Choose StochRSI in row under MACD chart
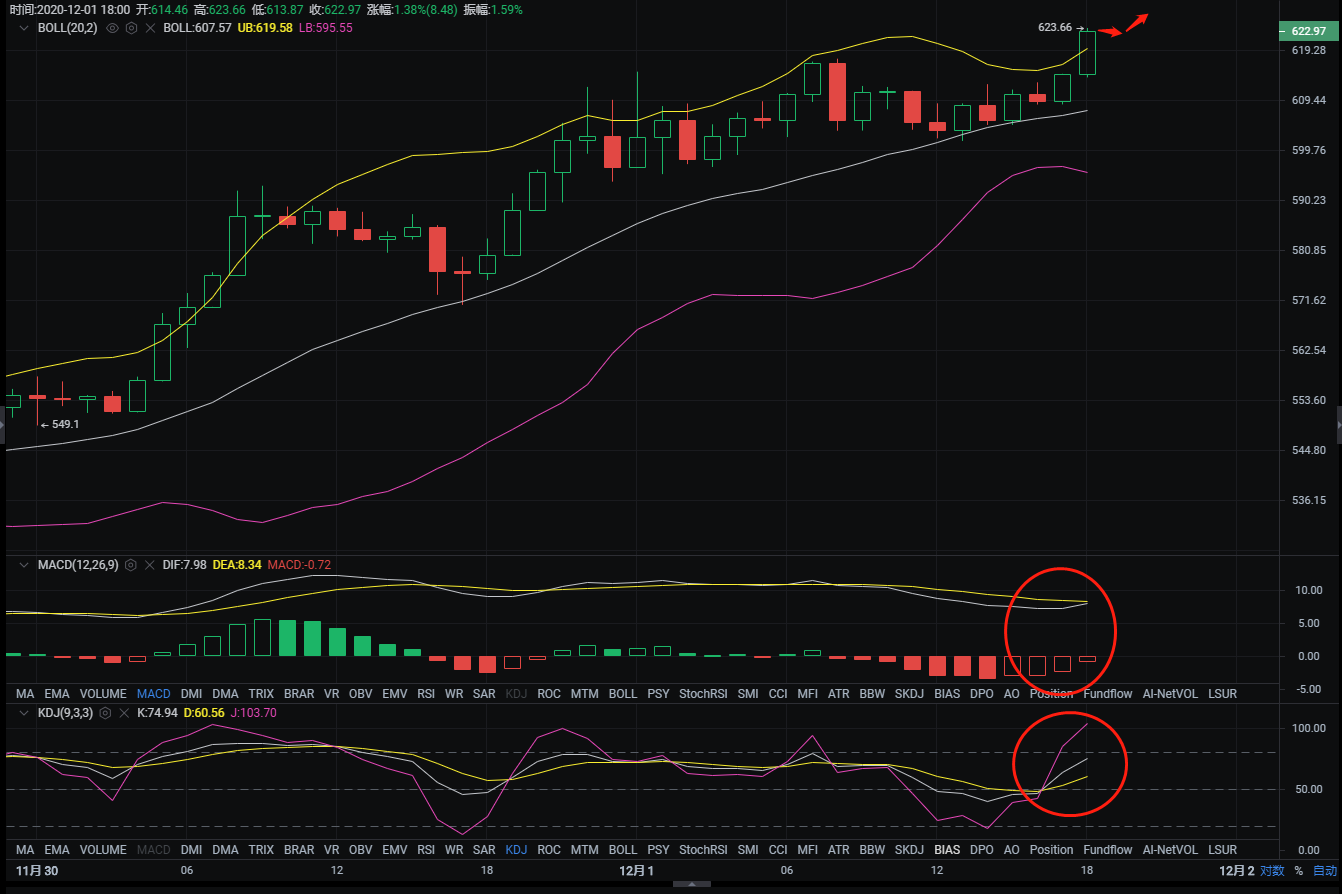The image size is (1342, 894). point(703,693)
